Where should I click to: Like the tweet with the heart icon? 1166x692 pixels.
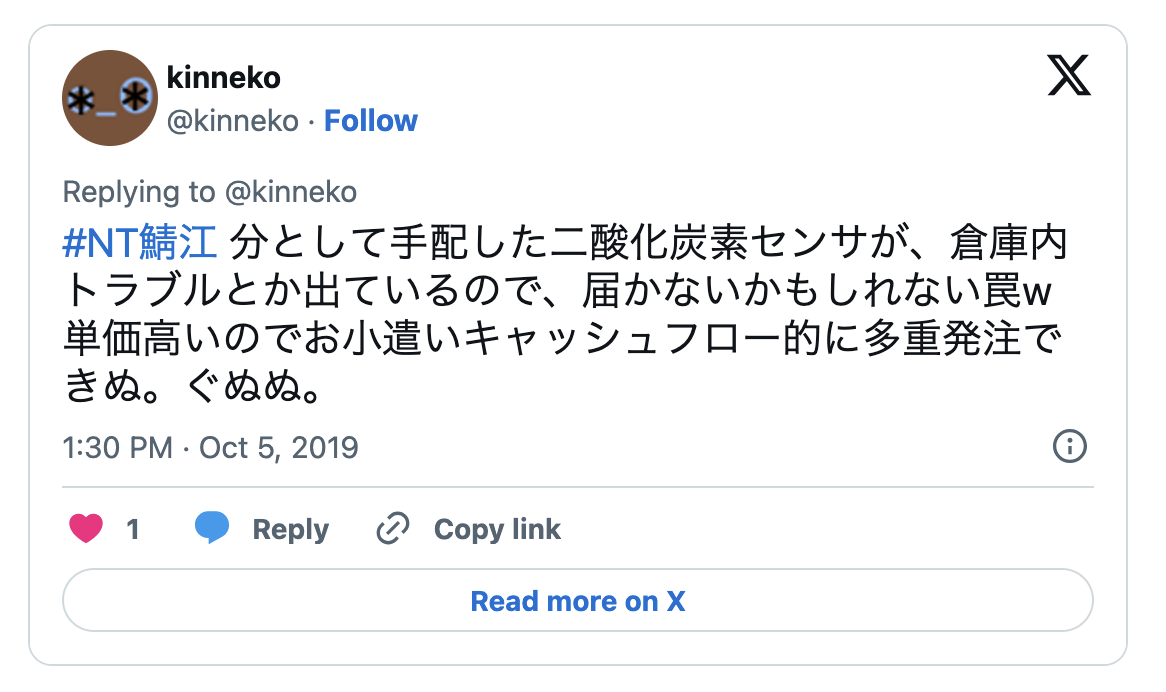[86, 528]
